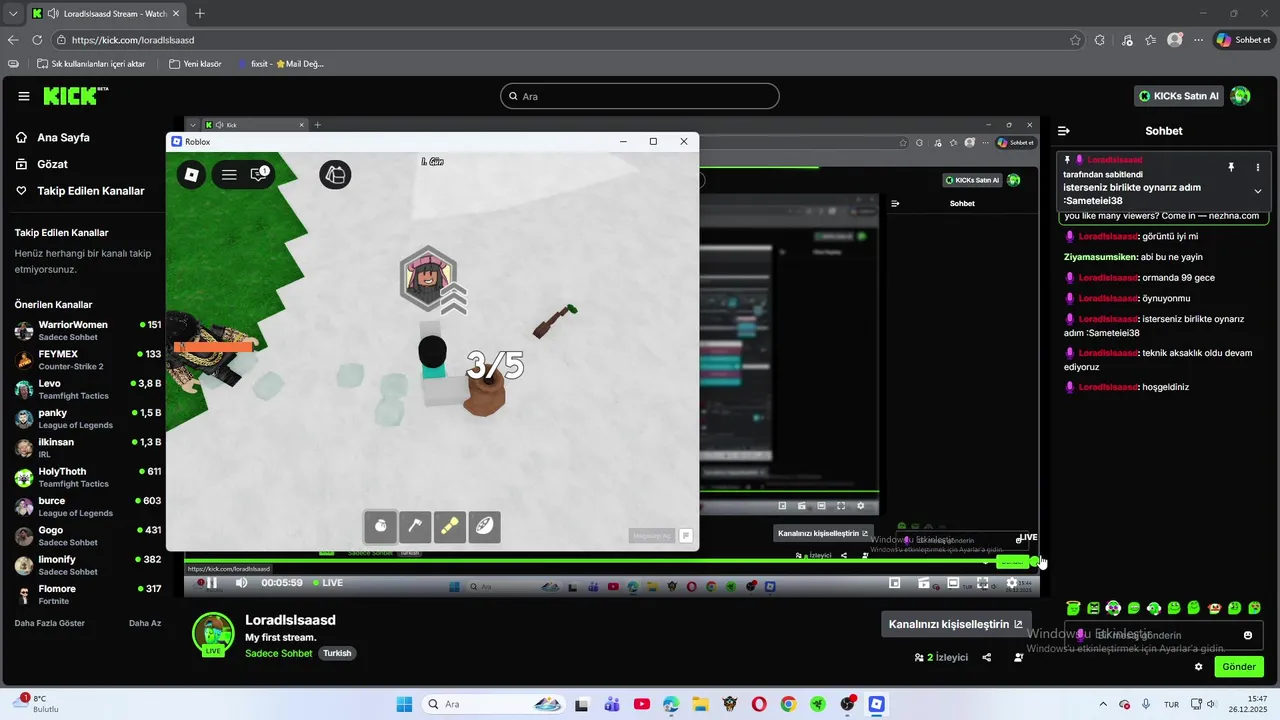Mute the Kick player volume

[x=241, y=583]
